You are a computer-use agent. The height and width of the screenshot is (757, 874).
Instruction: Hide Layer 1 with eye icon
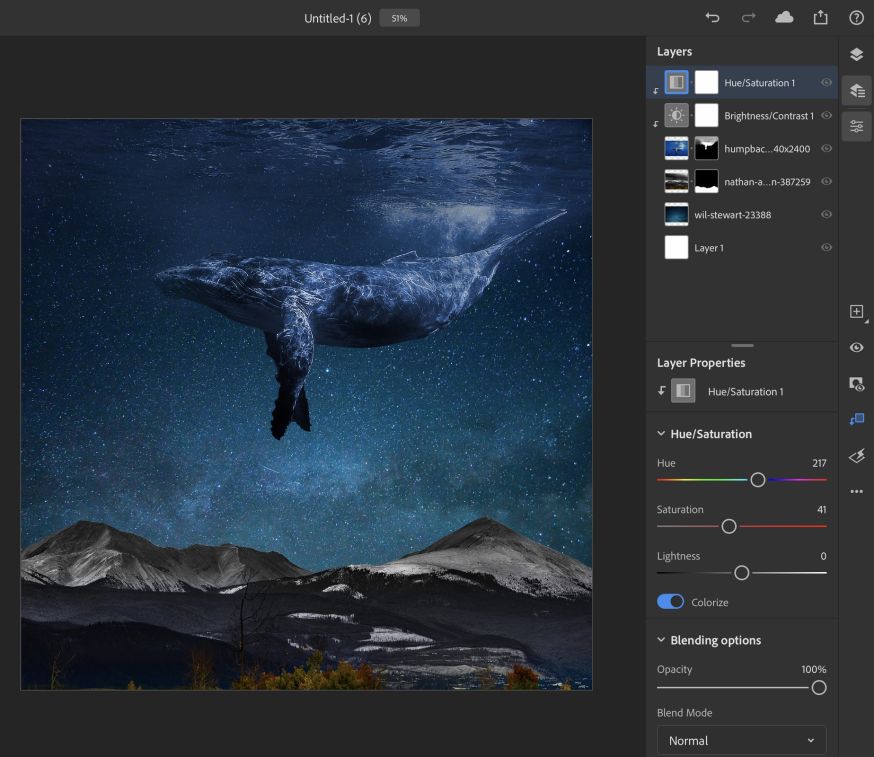click(826, 247)
